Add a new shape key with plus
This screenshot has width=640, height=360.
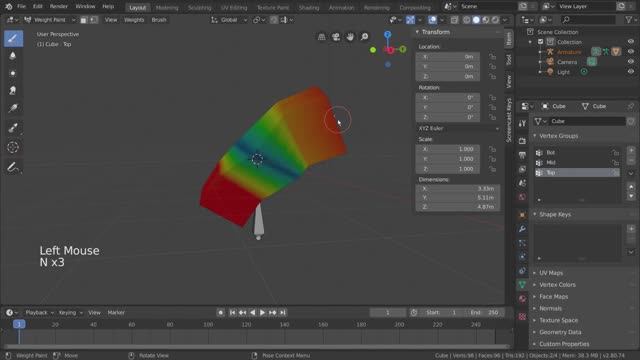pyautogui.click(x=631, y=229)
